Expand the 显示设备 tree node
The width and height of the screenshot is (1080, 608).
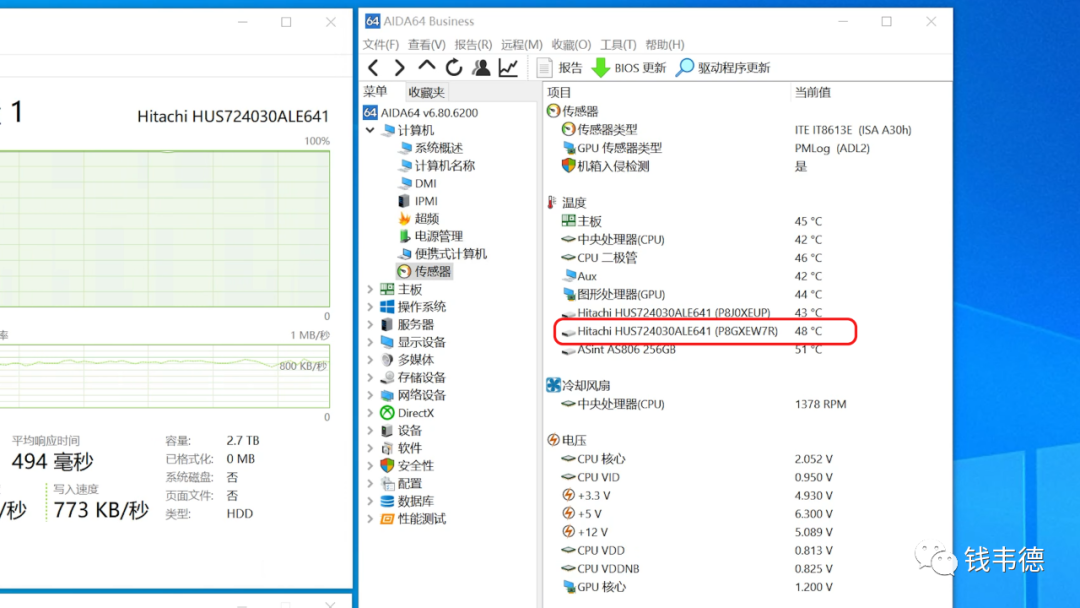pos(371,342)
